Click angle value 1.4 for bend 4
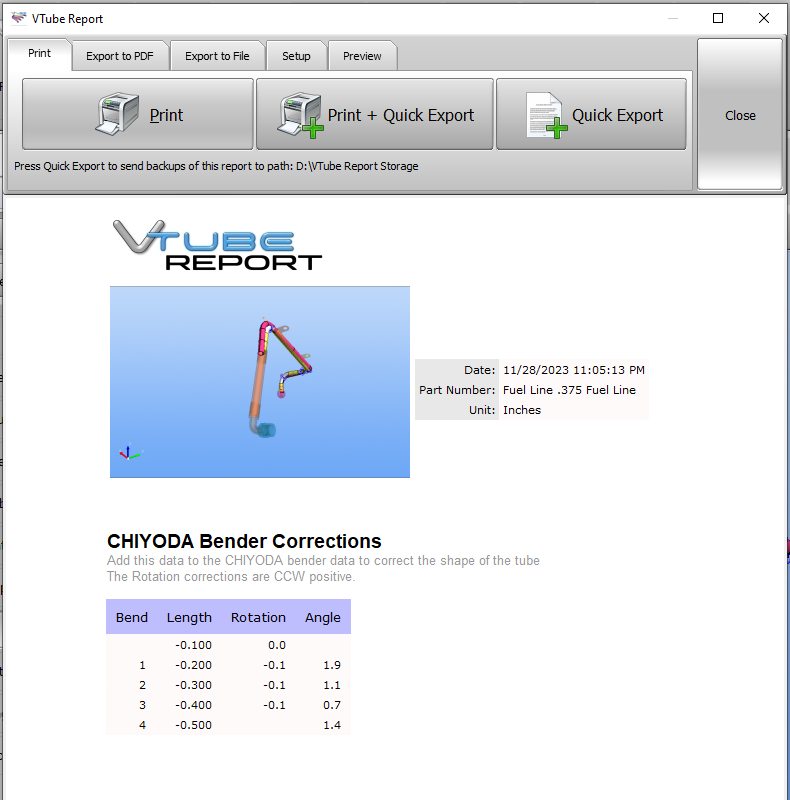This screenshot has height=800, width=790. pyautogui.click(x=332, y=724)
